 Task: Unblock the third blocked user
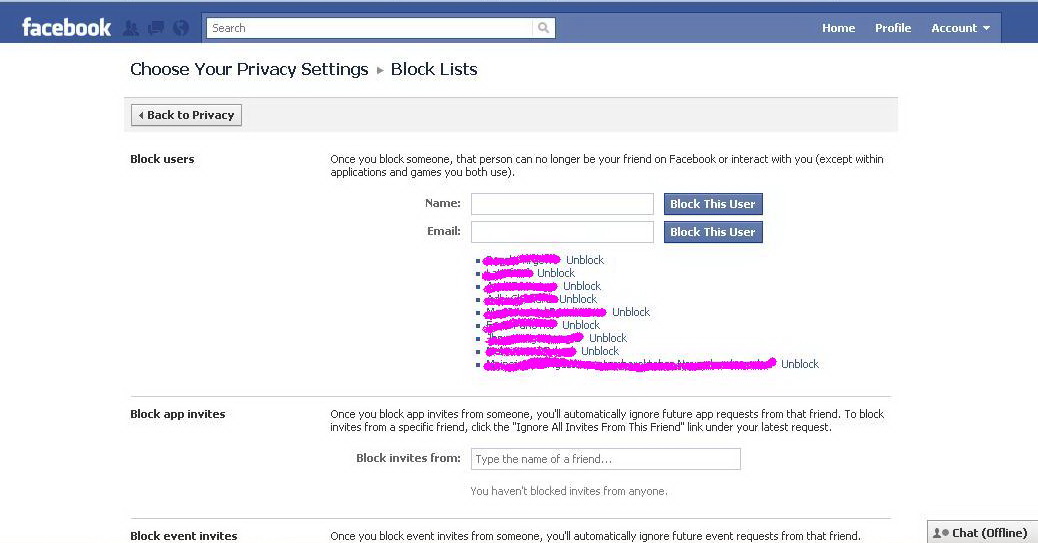tap(582, 286)
